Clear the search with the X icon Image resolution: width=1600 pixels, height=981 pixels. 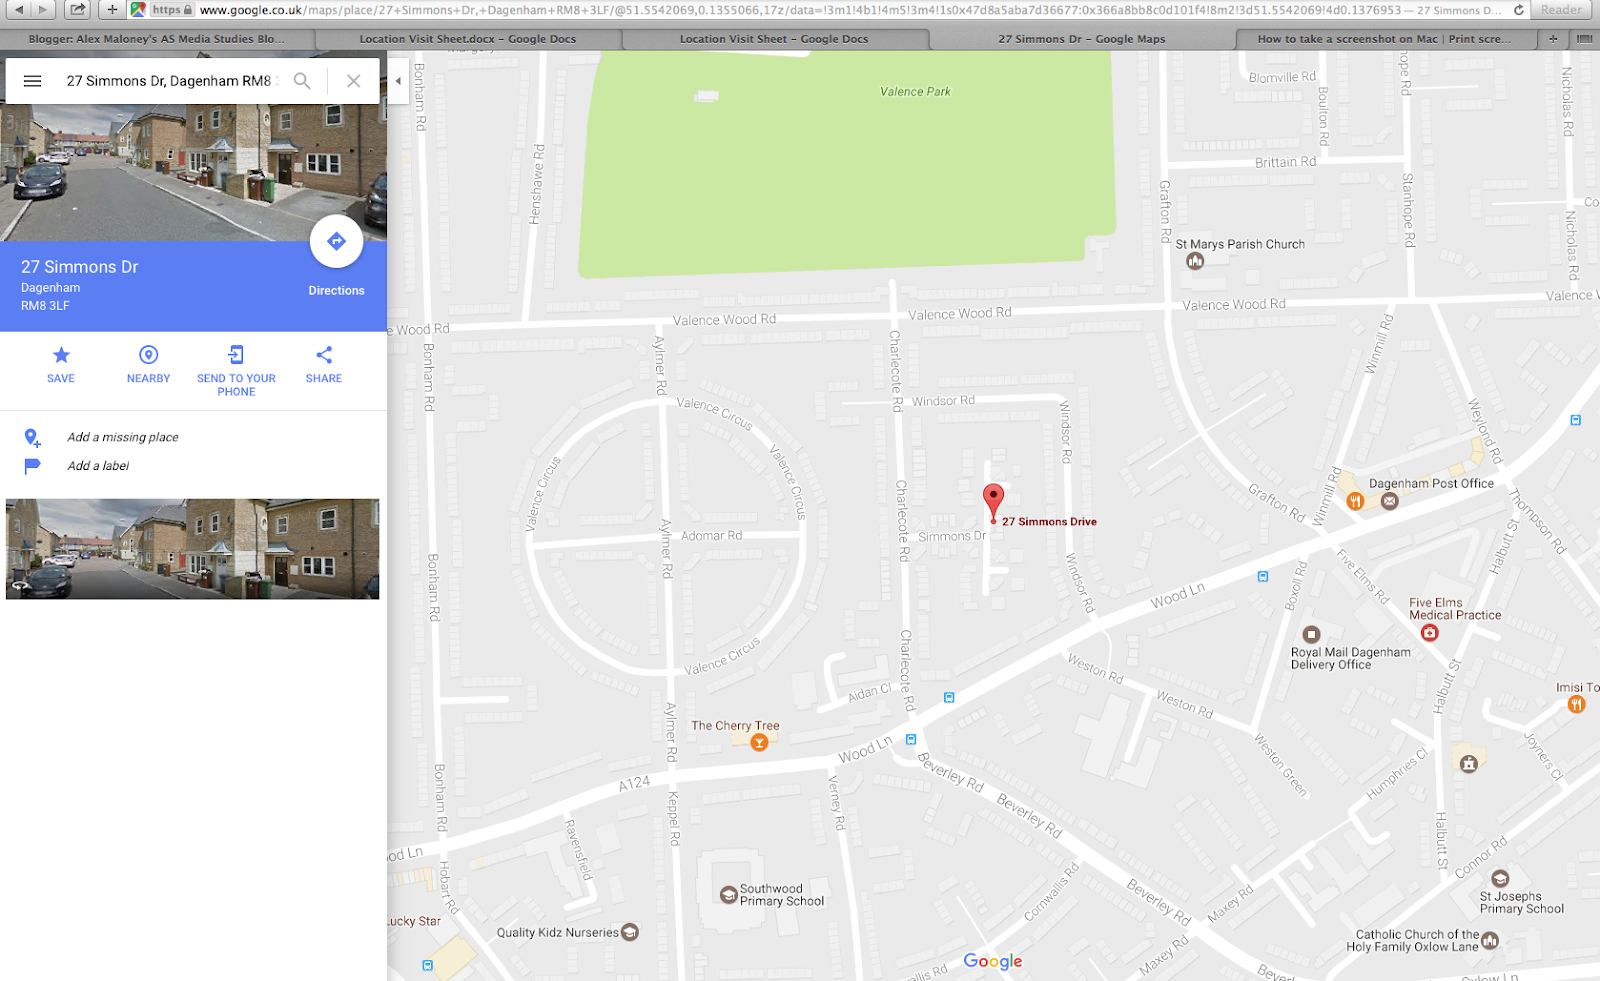pos(353,81)
